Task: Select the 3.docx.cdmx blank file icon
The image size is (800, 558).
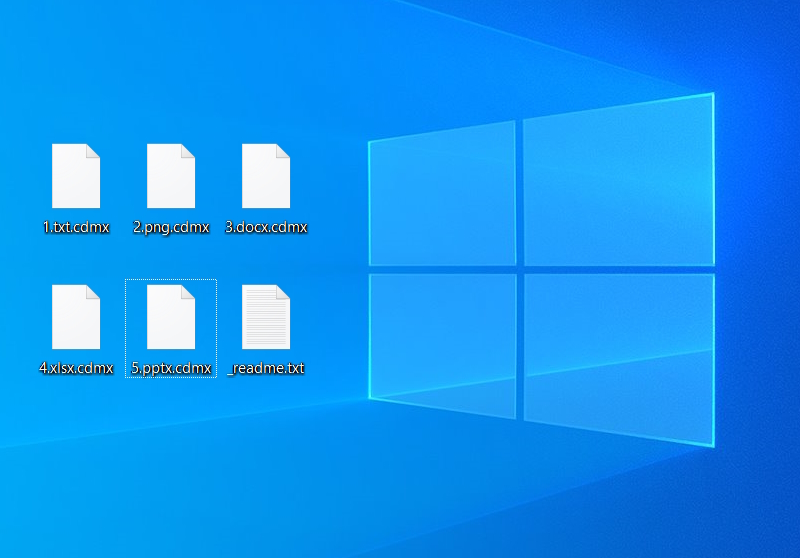Action: tap(266, 176)
